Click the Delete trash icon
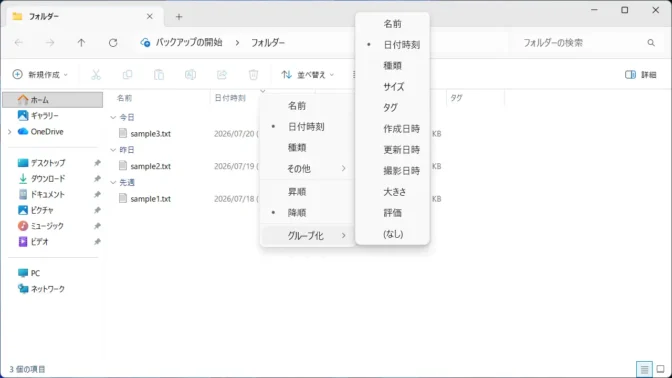The width and height of the screenshot is (672, 378). pyautogui.click(x=253, y=75)
